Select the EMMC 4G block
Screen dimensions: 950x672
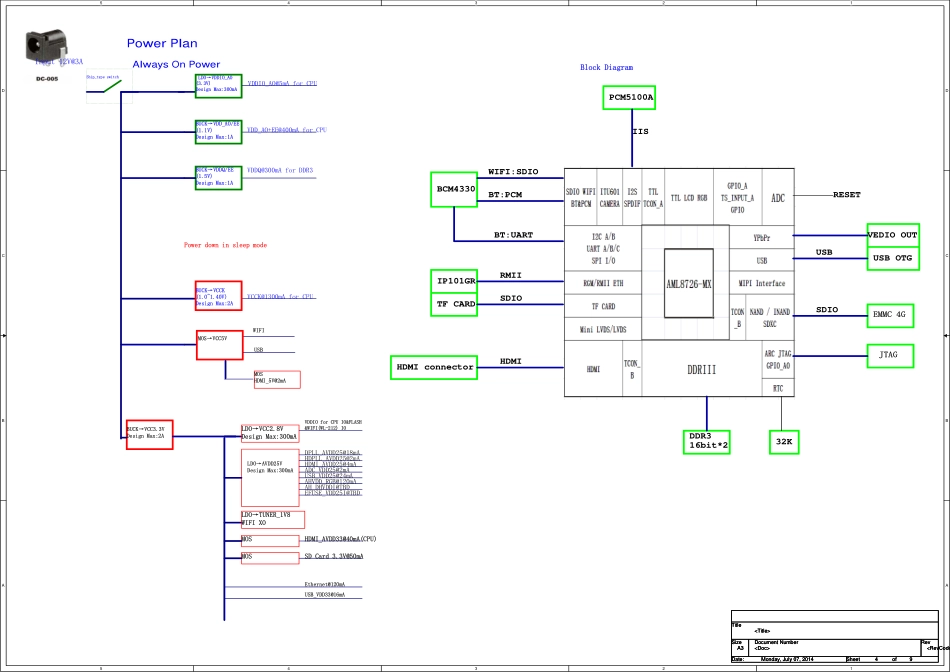[888, 315]
